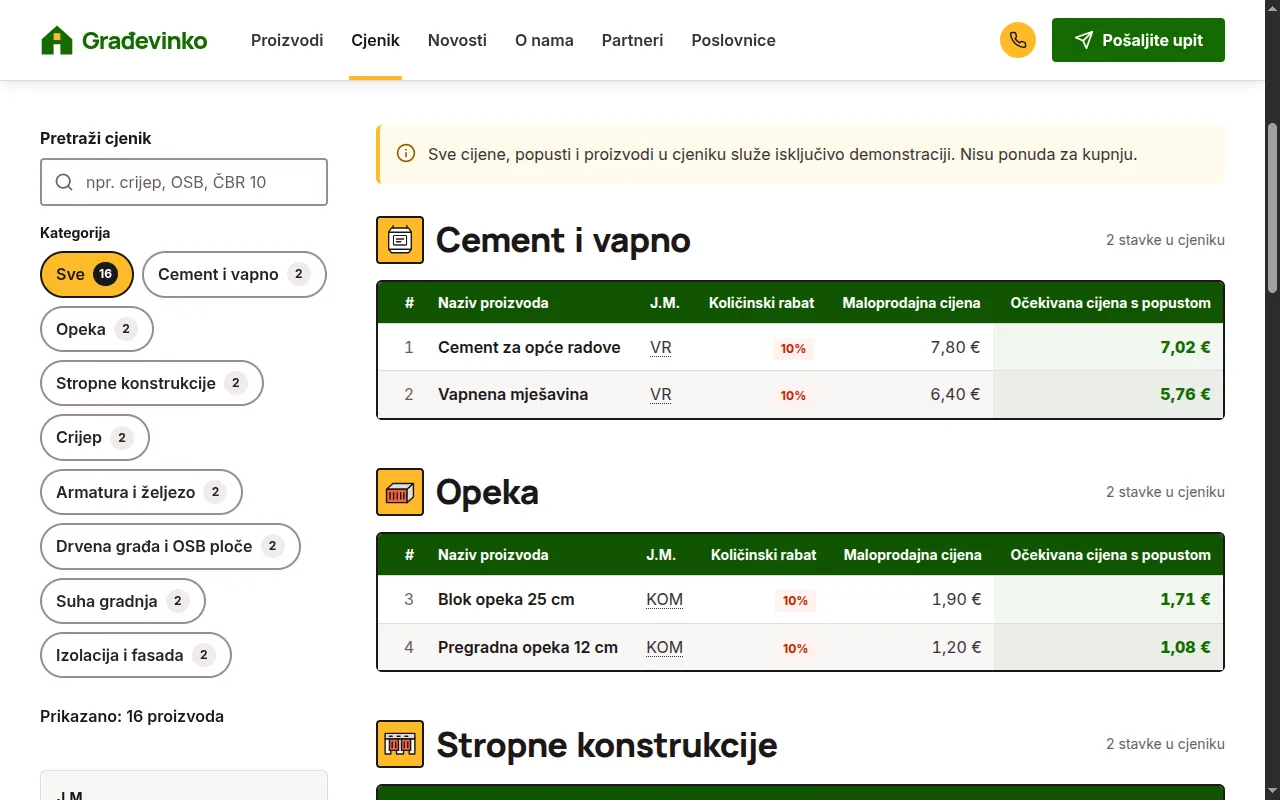Focus the Pretraži cjenik search field
The image size is (1280, 800).
pyautogui.click(x=184, y=182)
